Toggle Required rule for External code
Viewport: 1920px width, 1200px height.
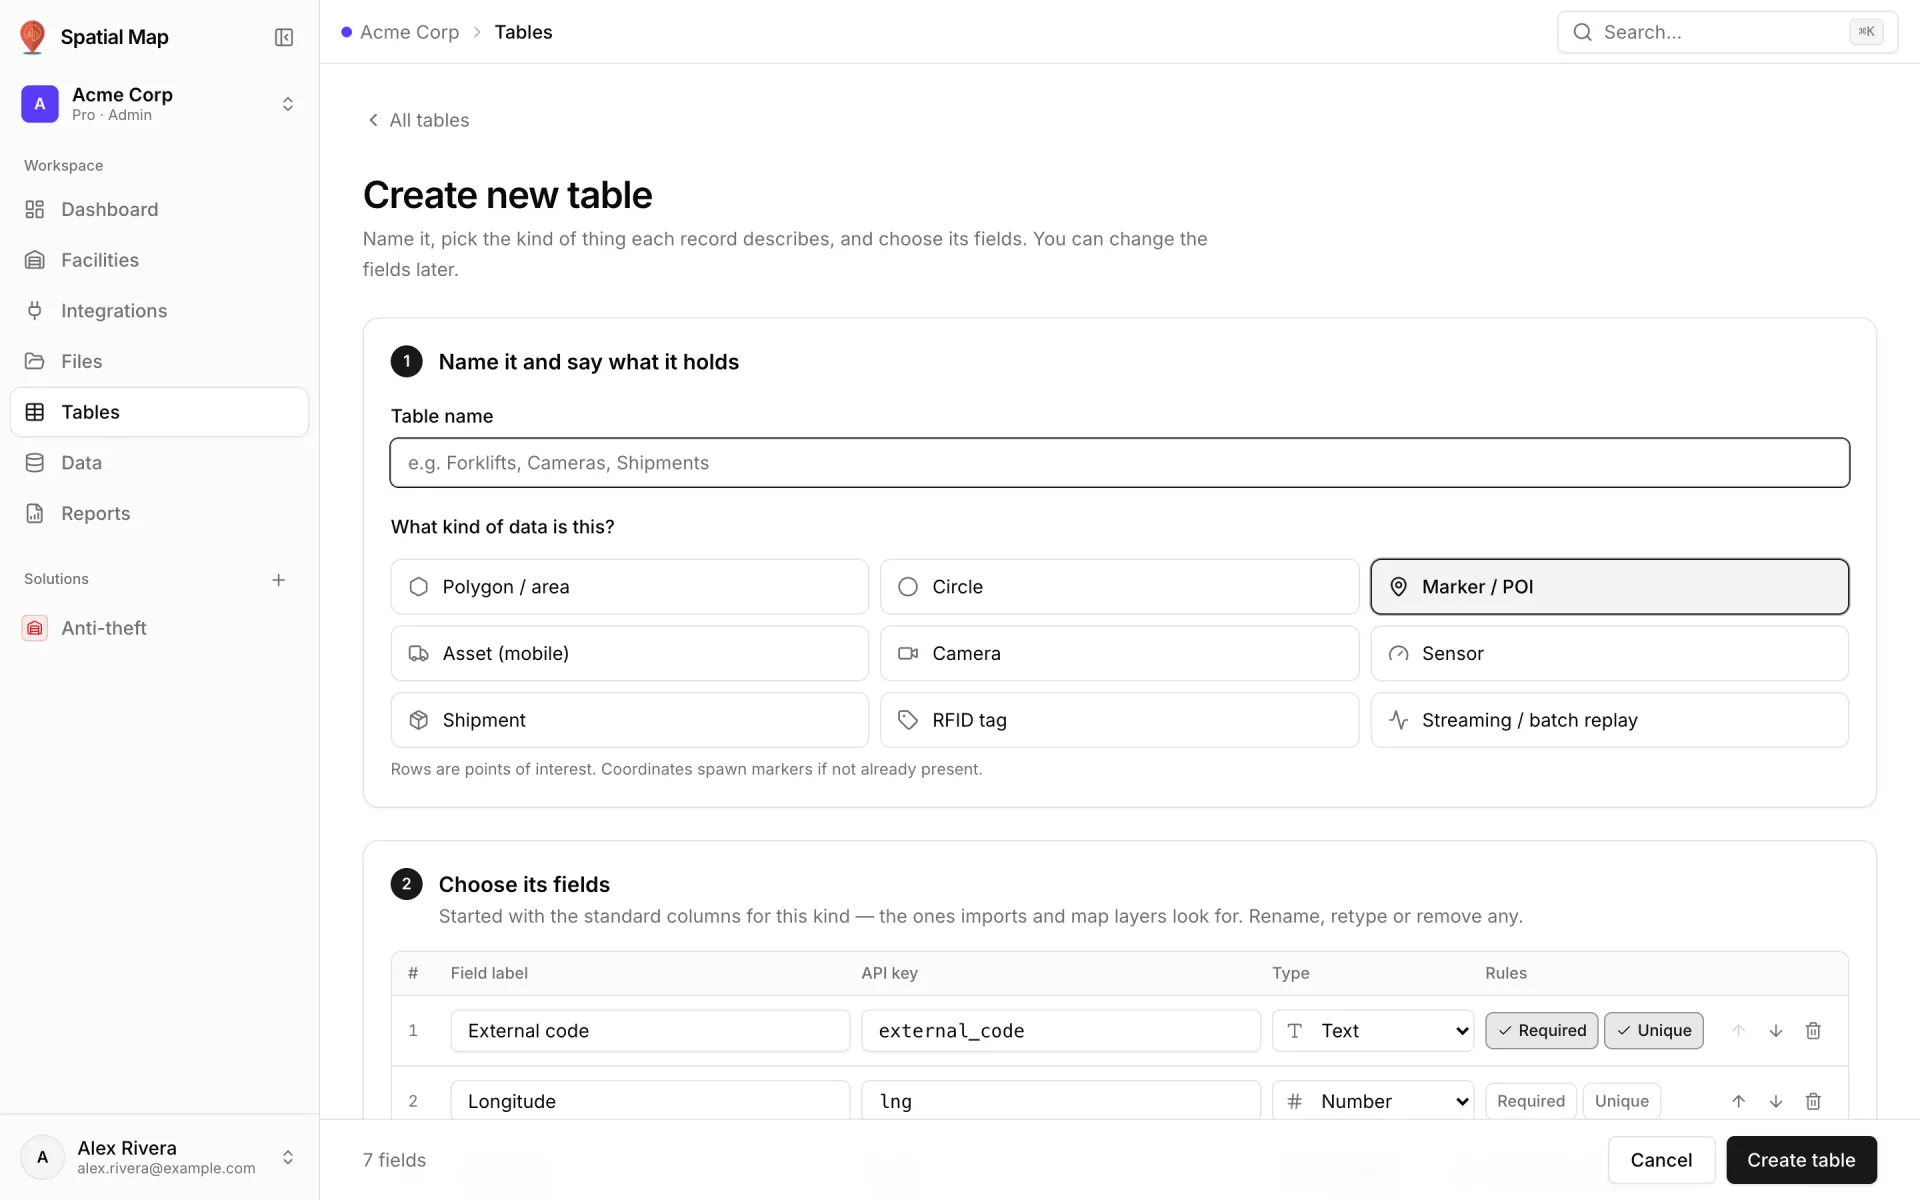coord(1541,1031)
